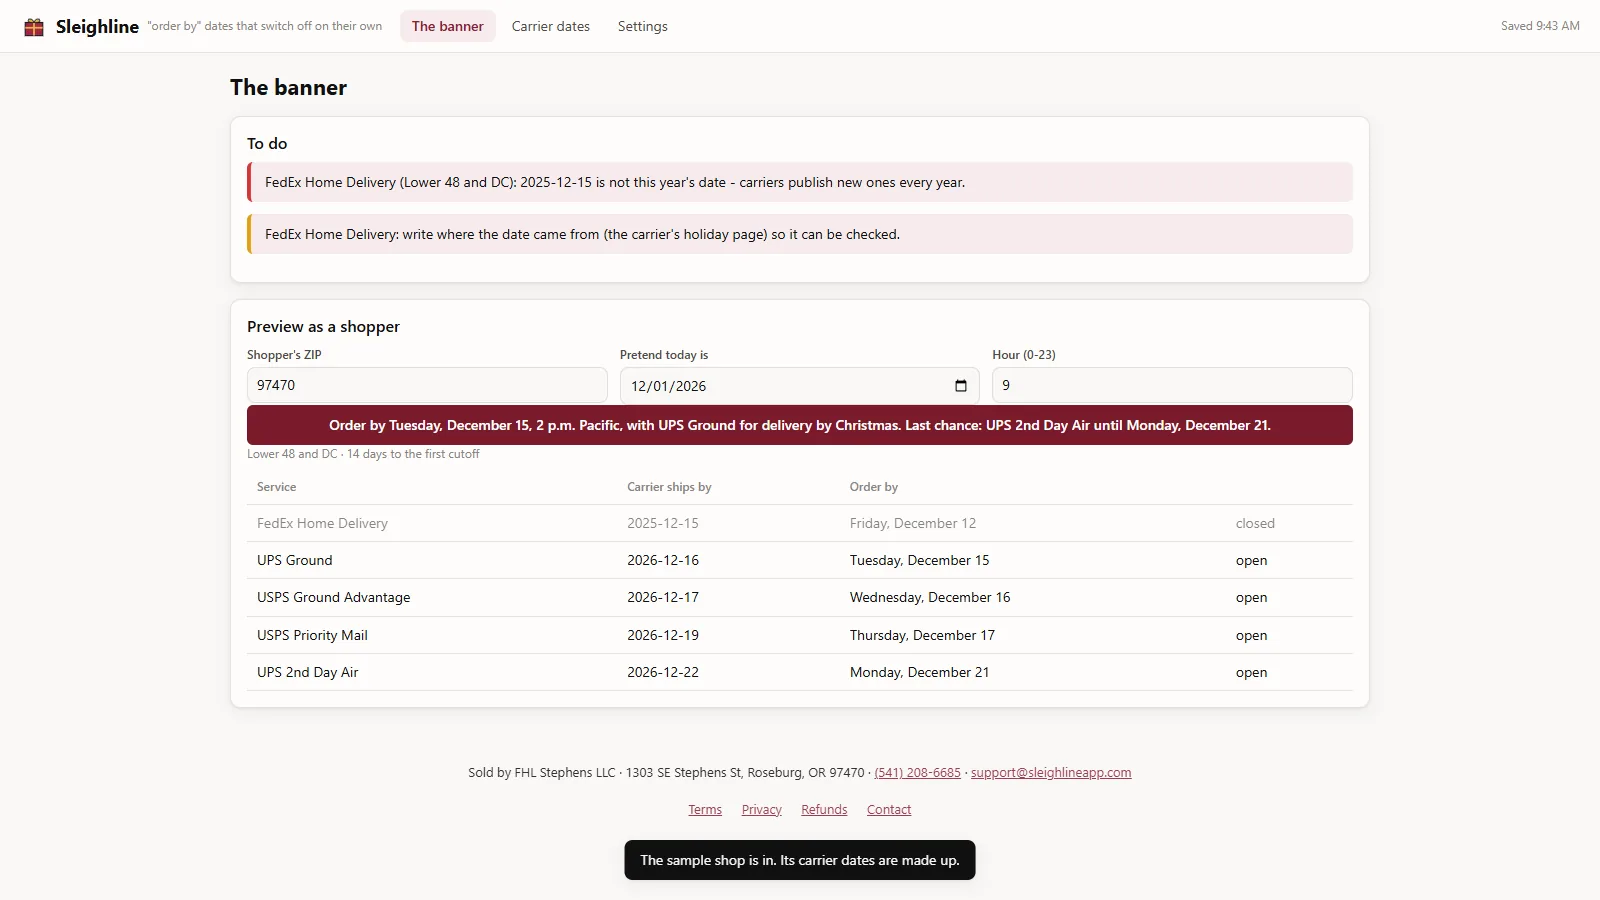Screen dimensions: 1600x900
Task: Click the support@sleighlineapp.com email link
Action: point(1051,773)
